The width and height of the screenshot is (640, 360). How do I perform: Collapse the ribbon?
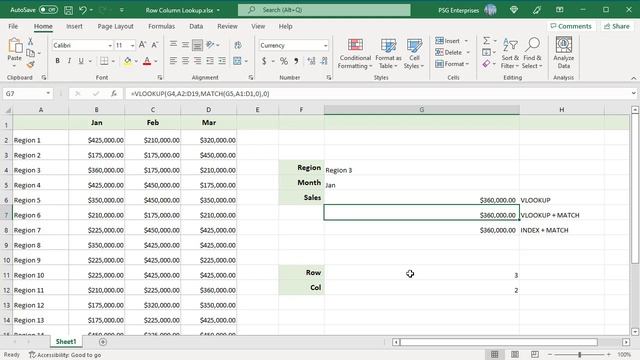coord(633,78)
